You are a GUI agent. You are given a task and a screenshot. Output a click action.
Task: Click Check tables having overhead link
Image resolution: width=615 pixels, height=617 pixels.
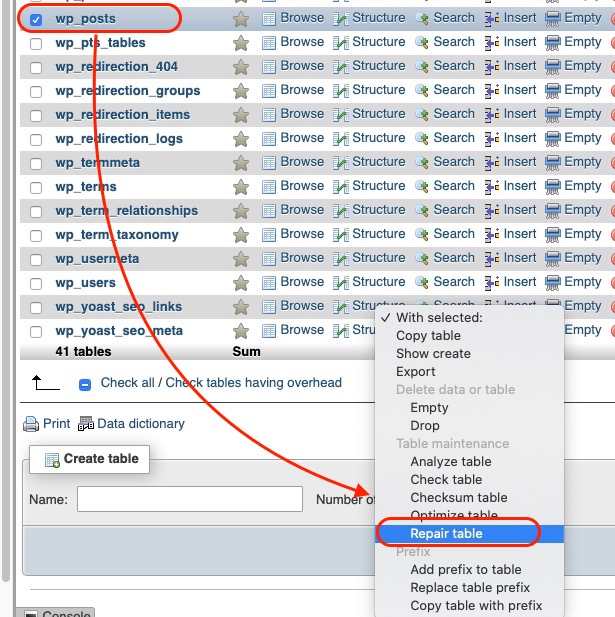pos(253,383)
